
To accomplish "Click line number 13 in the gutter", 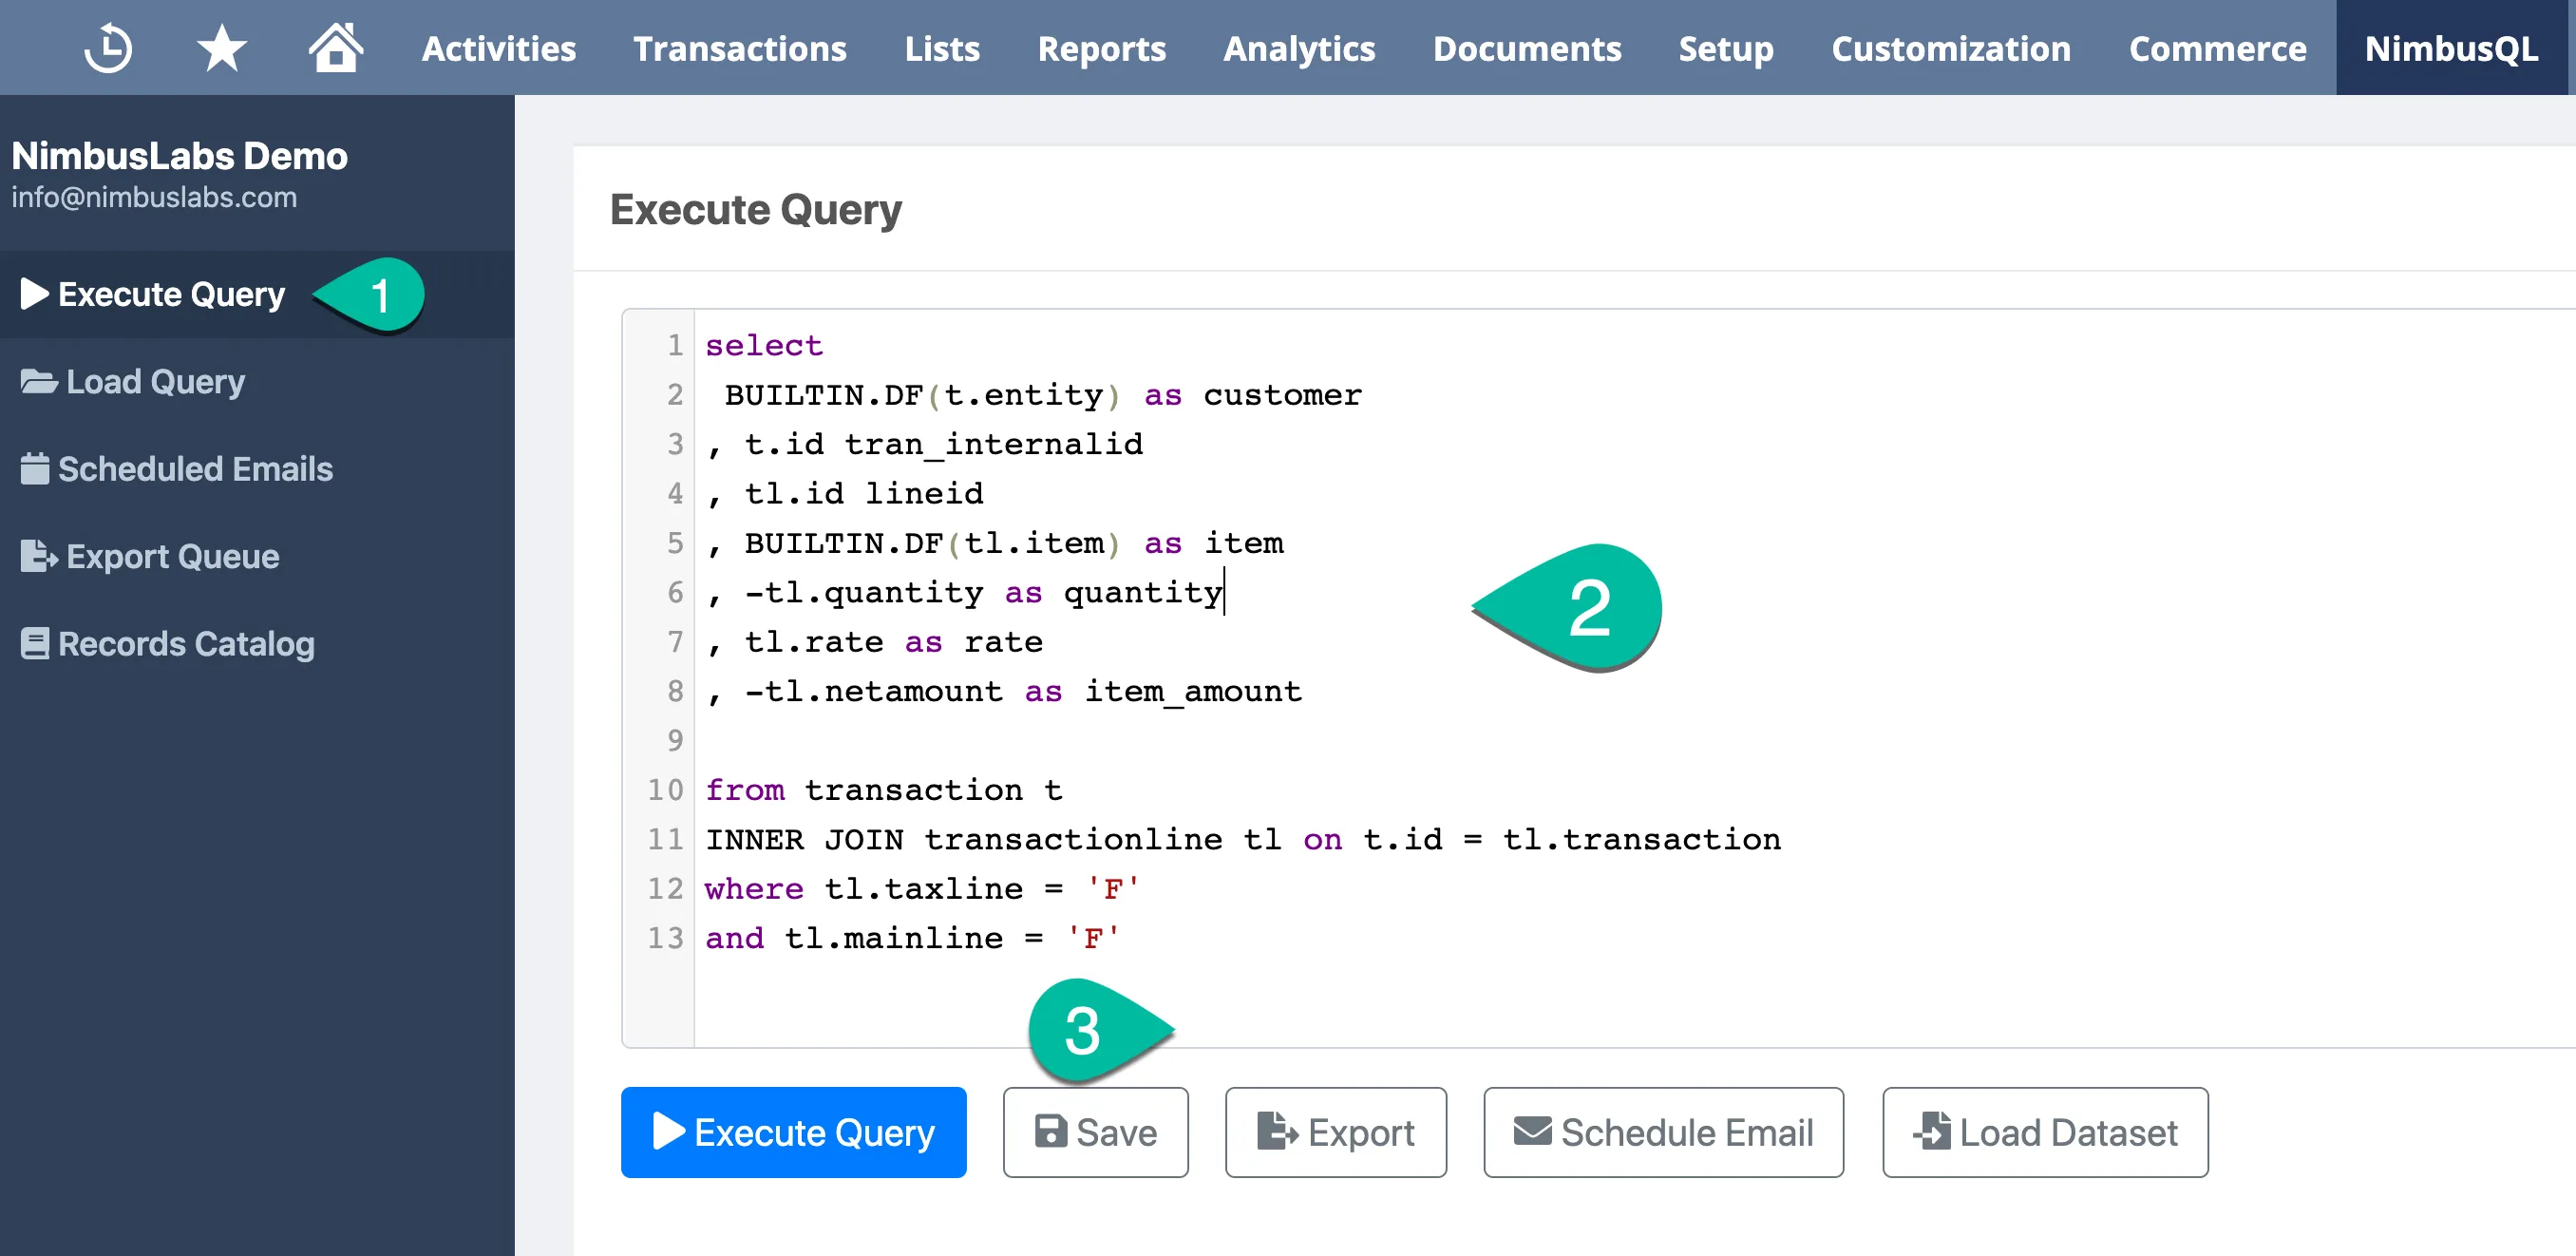I will pyautogui.click(x=665, y=937).
